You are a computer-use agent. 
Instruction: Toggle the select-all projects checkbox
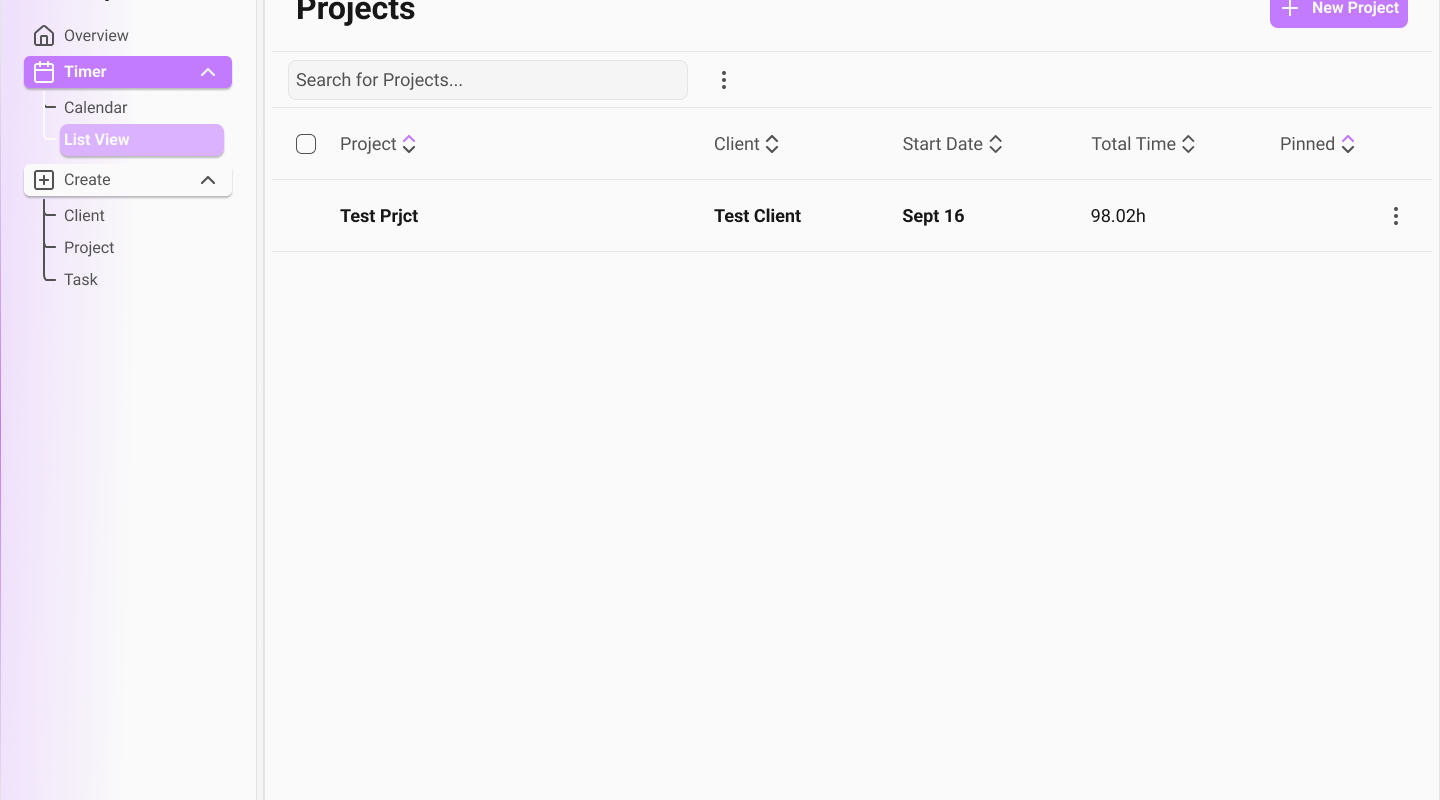[x=306, y=144]
